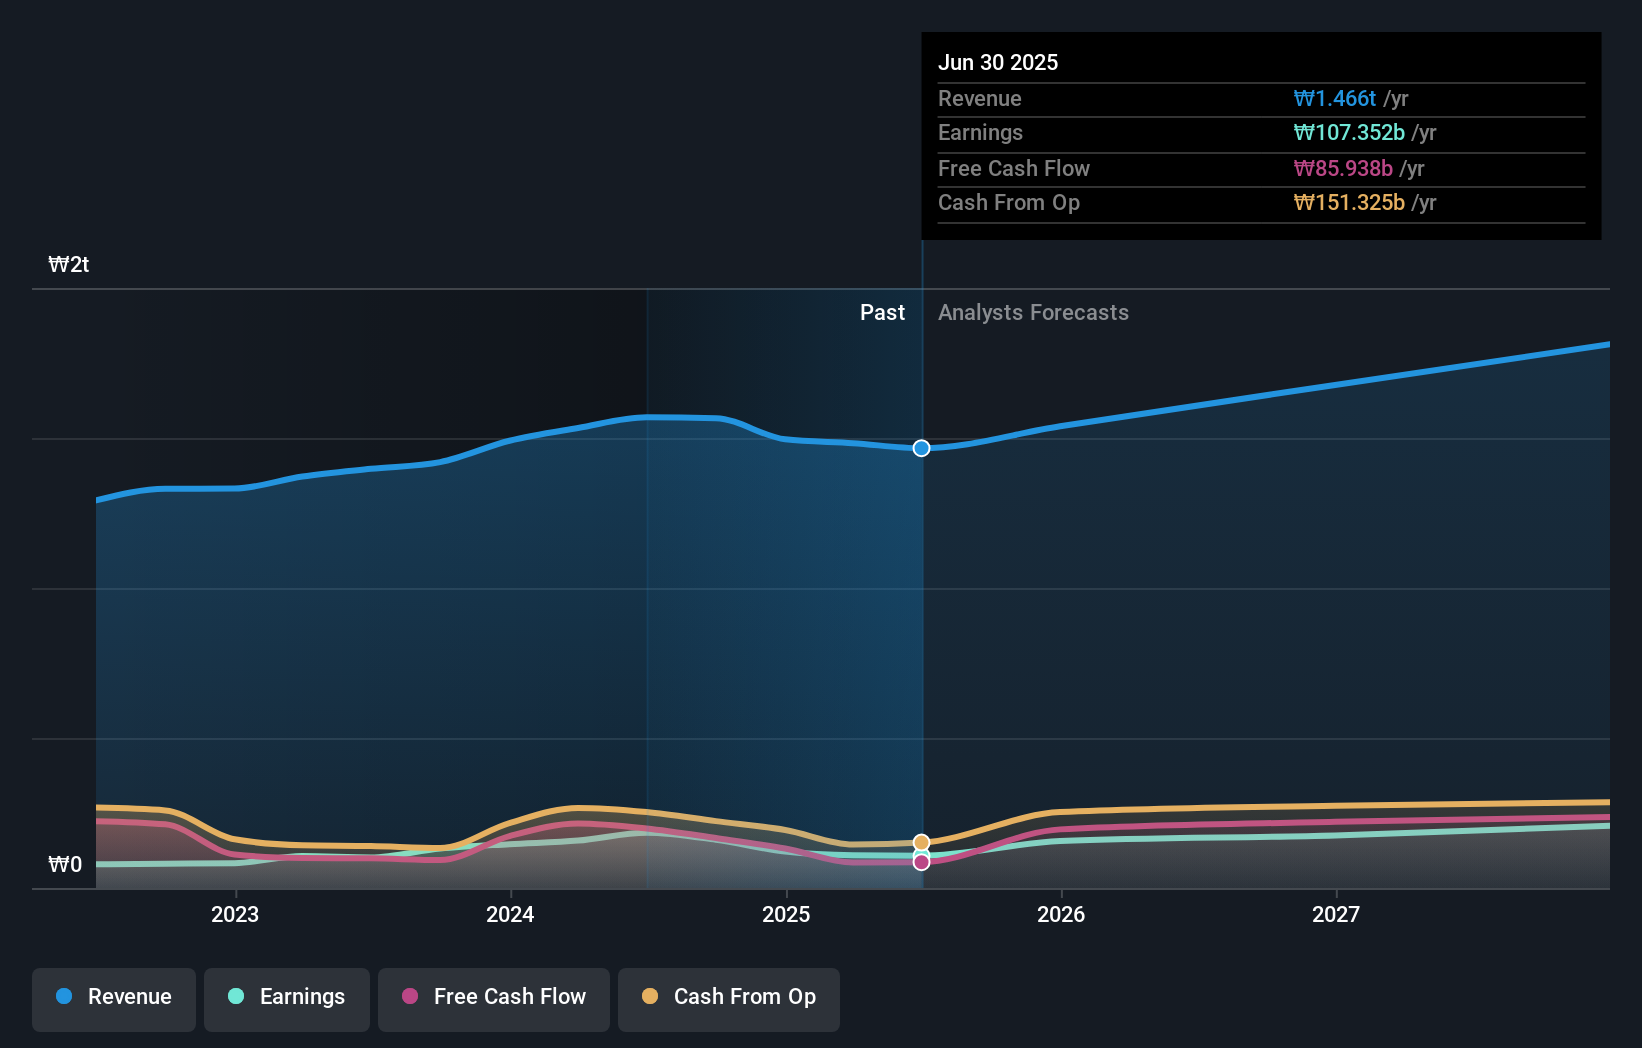Image resolution: width=1642 pixels, height=1048 pixels.
Task: Toggle the Earnings legend indicator dot
Action: point(234,997)
